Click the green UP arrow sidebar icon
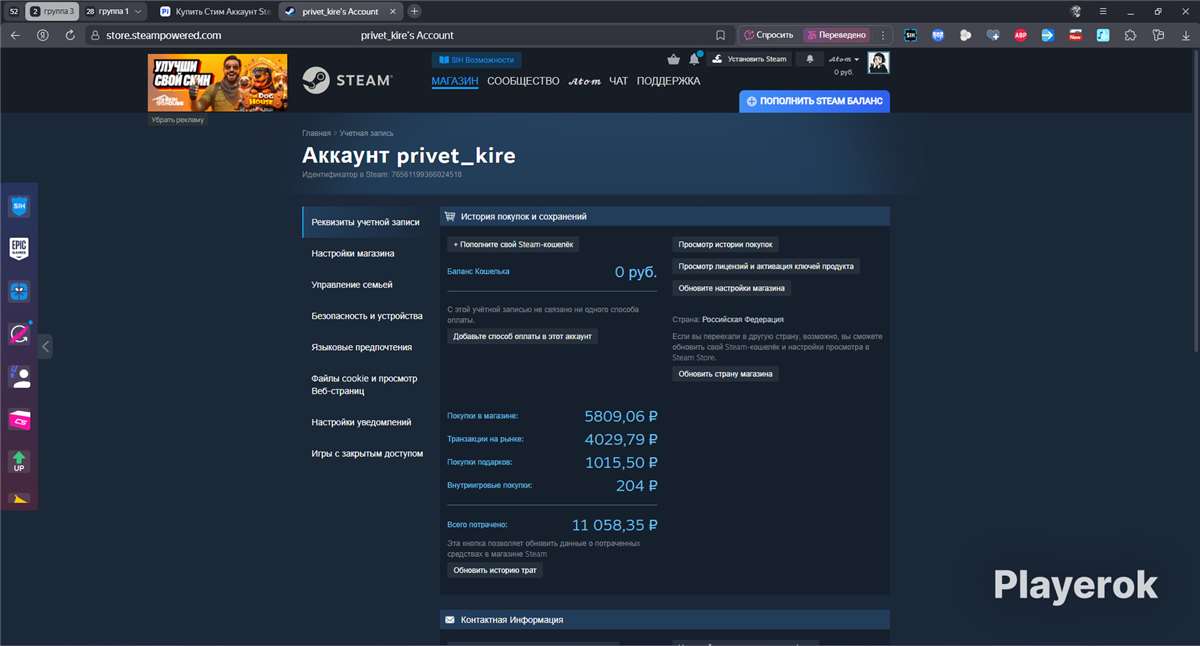Viewport: 1200px width, 646px height. click(19, 462)
